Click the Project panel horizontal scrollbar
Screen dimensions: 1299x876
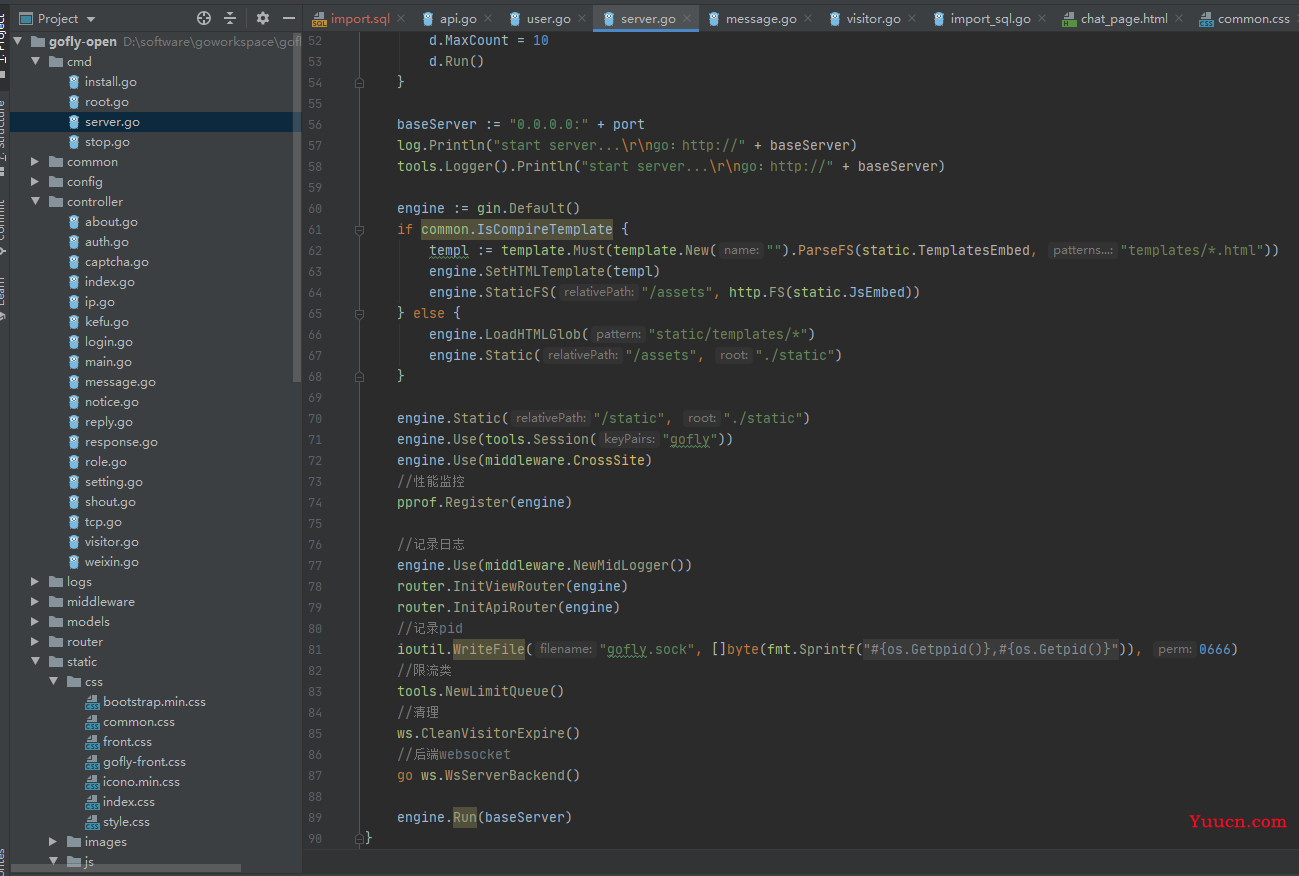point(126,868)
